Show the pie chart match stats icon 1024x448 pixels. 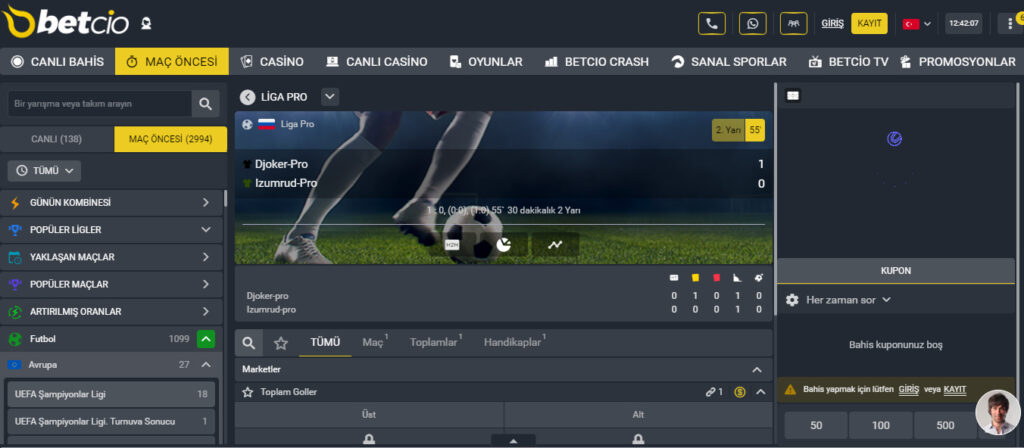point(504,245)
